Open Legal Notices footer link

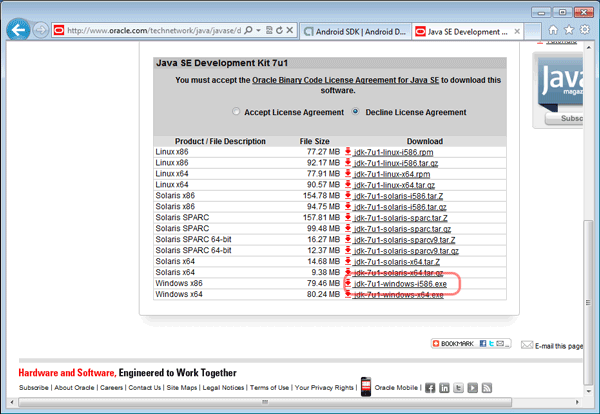(x=223, y=388)
